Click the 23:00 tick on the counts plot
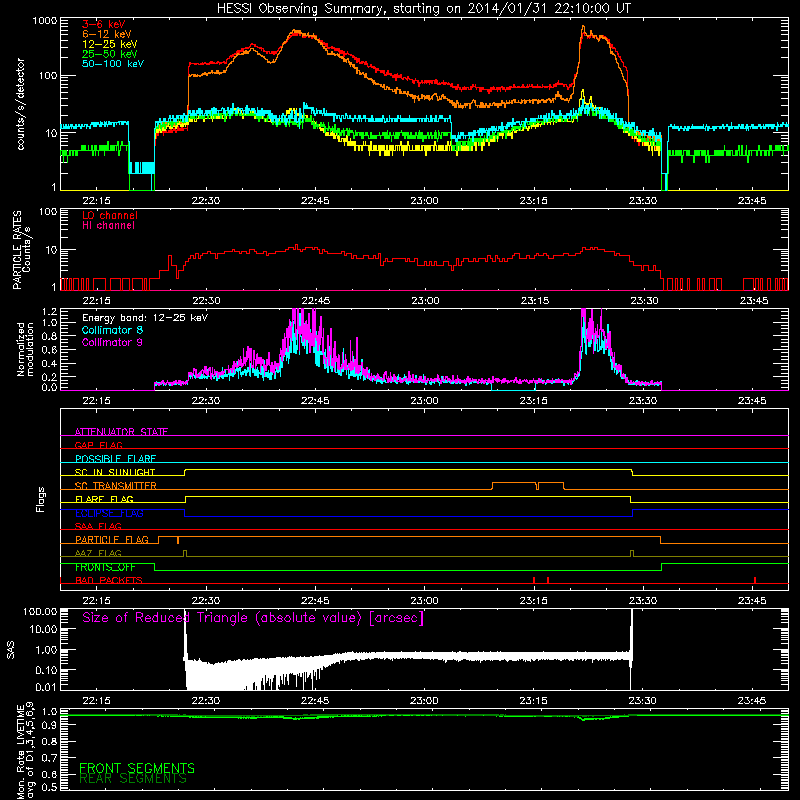 click(x=424, y=201)
